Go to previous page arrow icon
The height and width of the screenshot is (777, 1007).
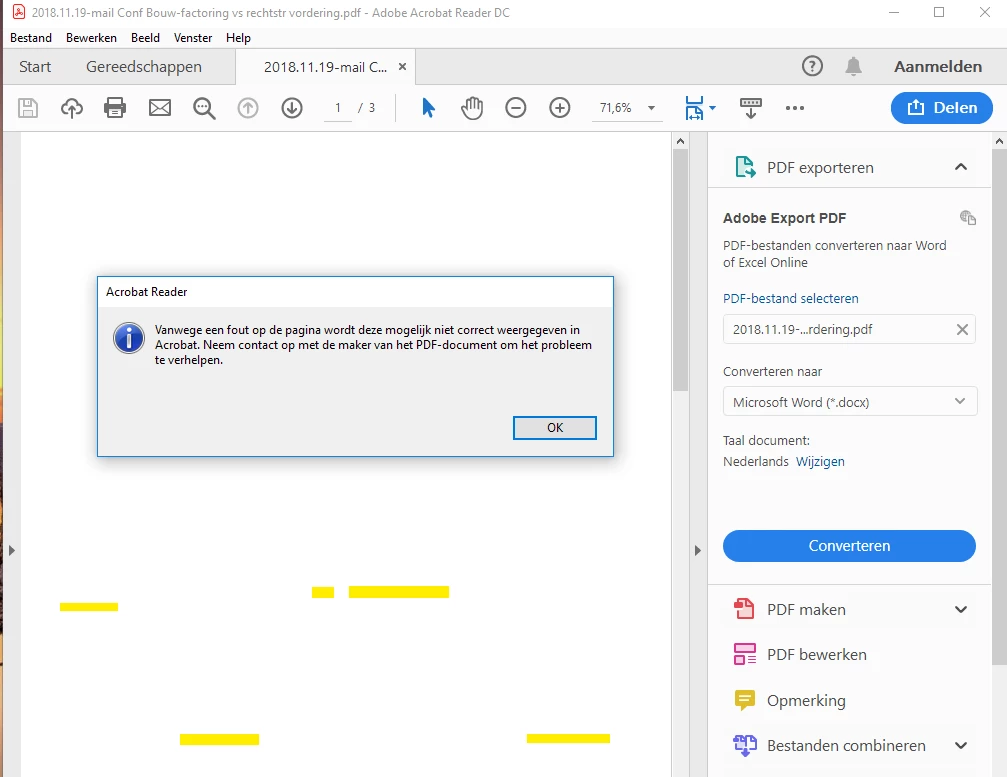pyautogui.click(x=248, y=108)
